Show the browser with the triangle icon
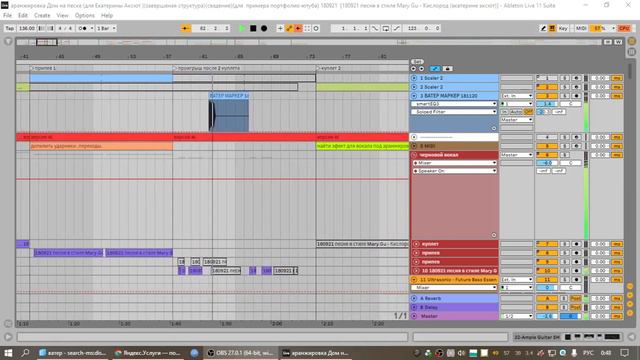The height and width of the screenshot is (360, 640). click(8, 42)
